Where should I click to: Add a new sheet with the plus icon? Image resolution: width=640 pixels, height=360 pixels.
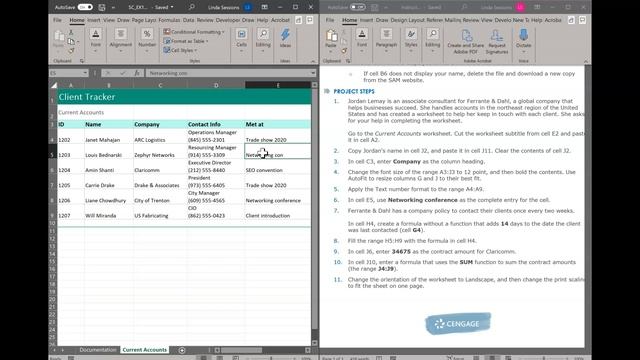click(182, 350)
